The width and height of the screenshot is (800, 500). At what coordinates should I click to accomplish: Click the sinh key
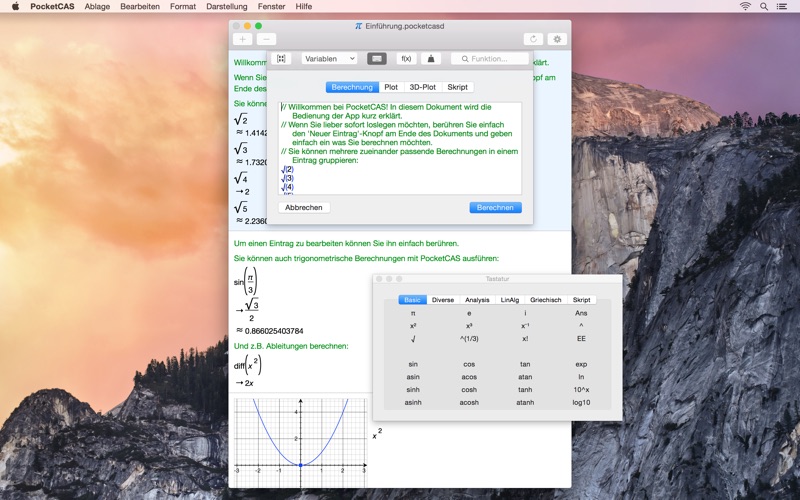click(x=413, y=390)
